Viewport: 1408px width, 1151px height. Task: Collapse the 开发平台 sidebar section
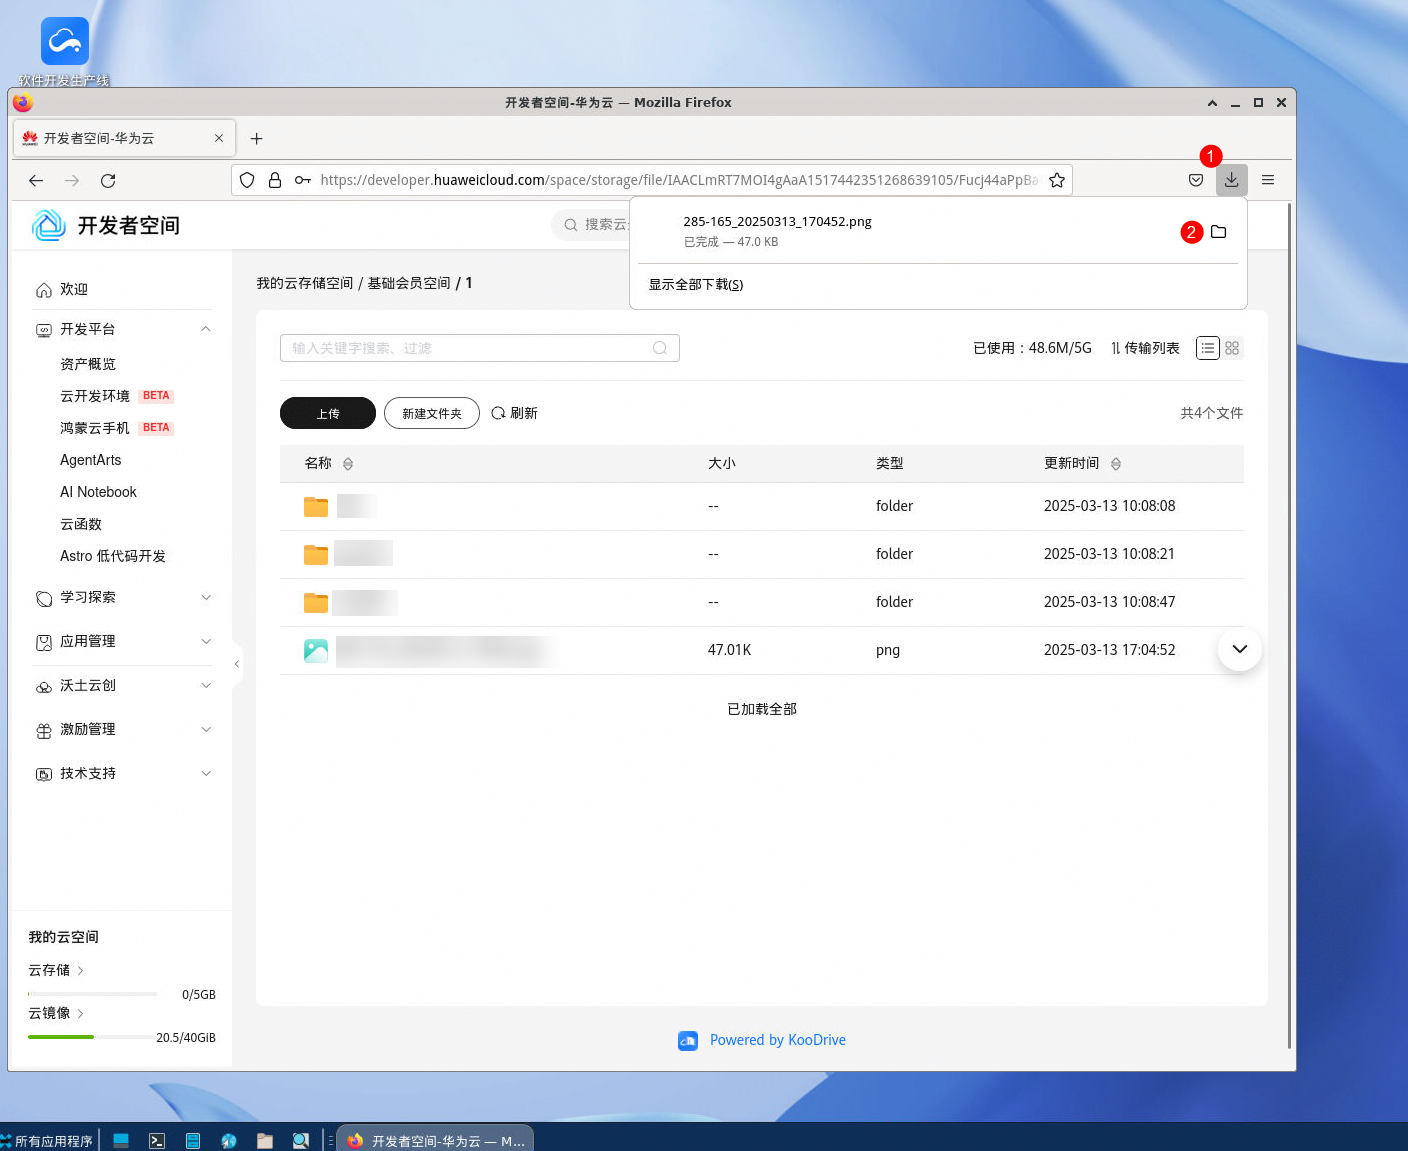pos(206,329)
